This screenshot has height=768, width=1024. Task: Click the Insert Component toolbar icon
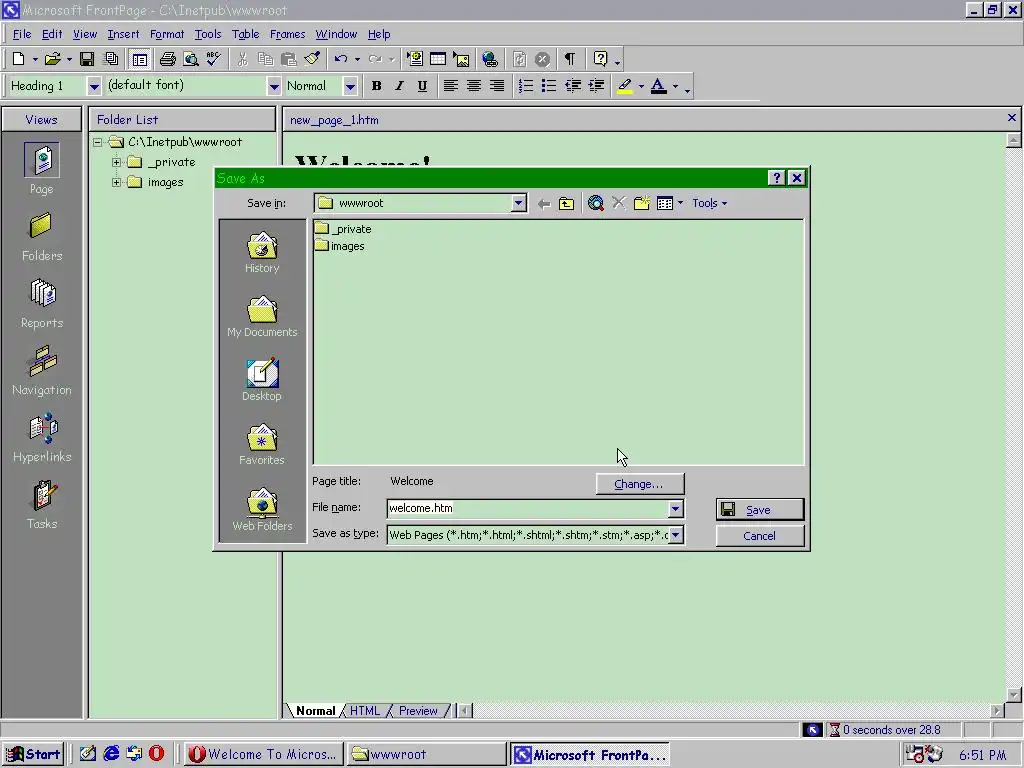point(415,59)
